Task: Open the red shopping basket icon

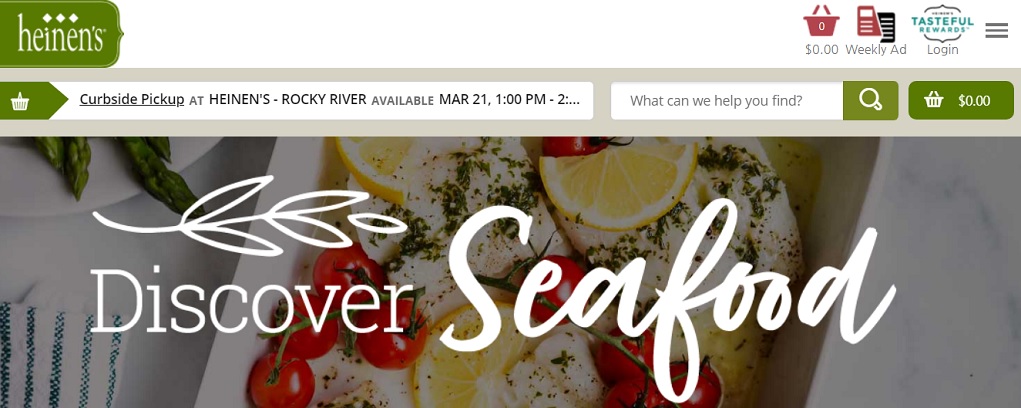Action: (821, 21)
